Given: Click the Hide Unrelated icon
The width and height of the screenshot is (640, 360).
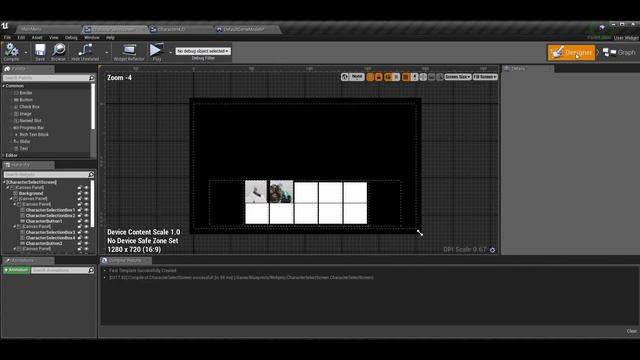Looking at the screenshot, I should point(85,51).
